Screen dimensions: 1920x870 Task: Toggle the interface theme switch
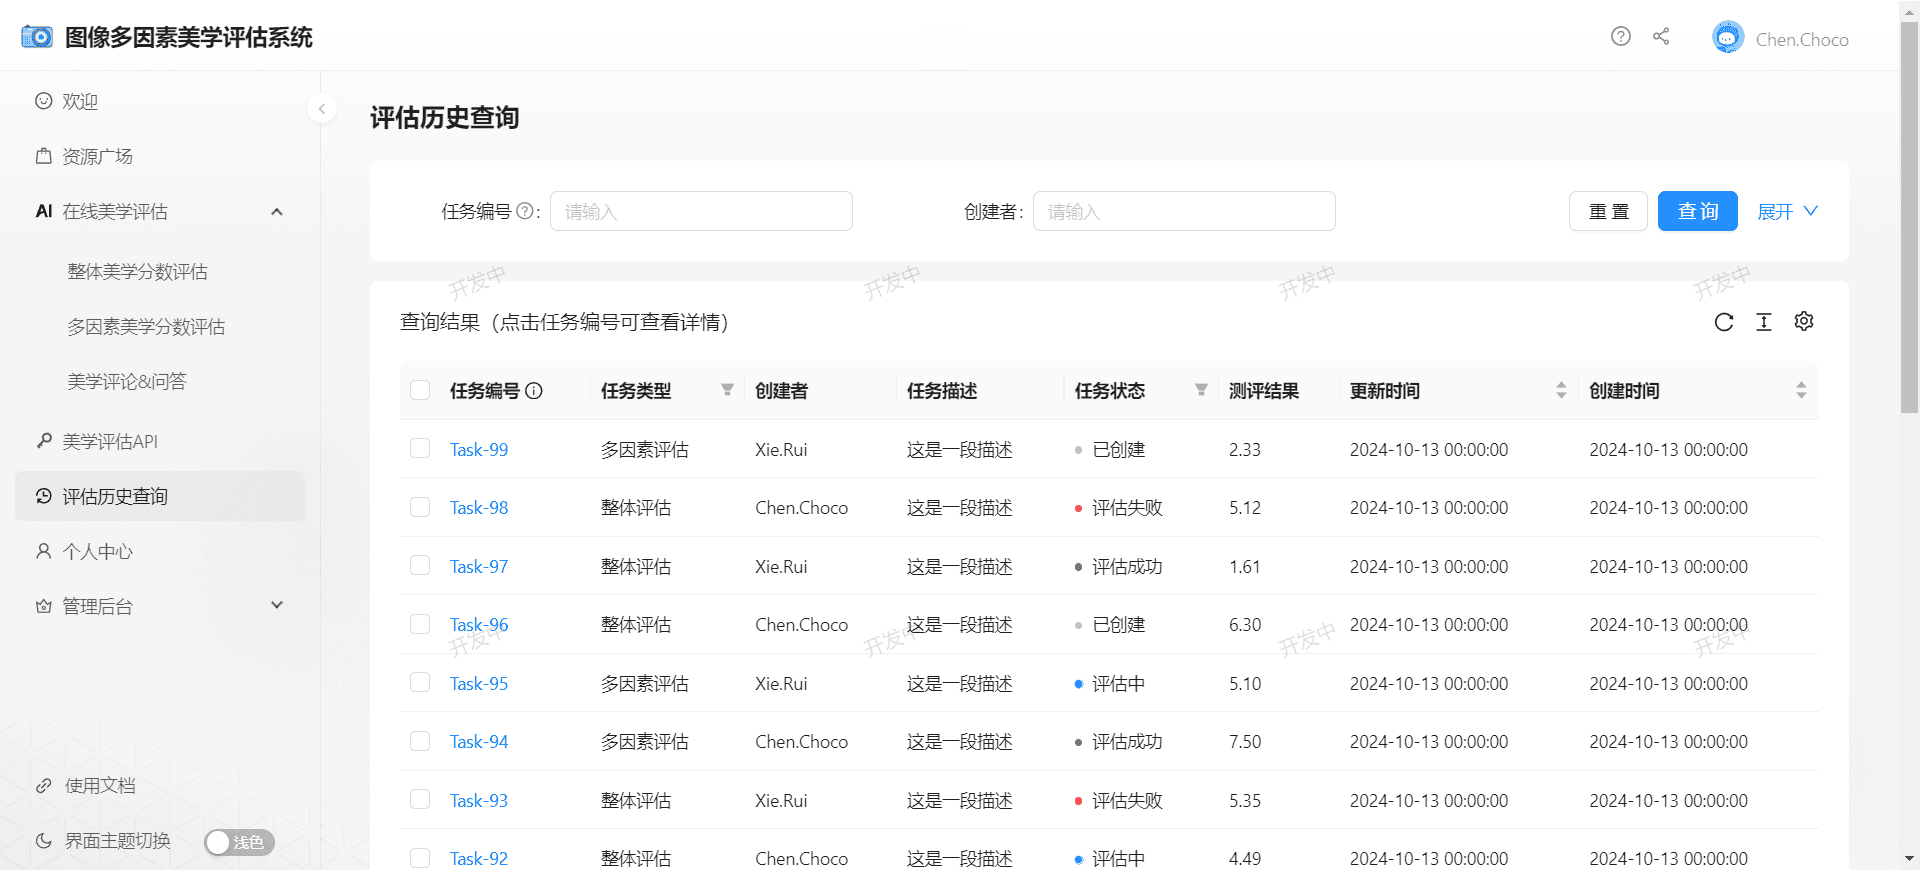(x=239, y=842)
